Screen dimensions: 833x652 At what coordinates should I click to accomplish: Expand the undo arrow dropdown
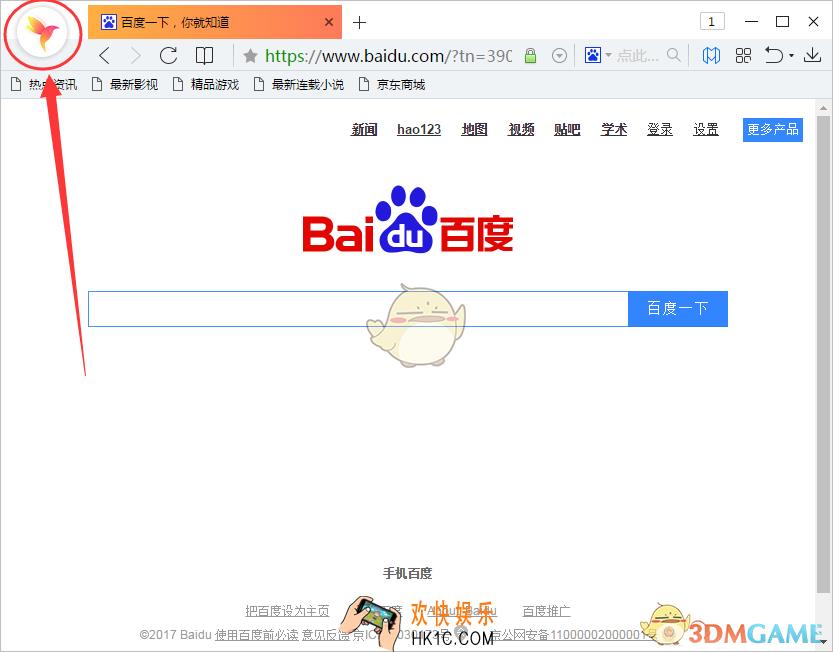[791, 56]
